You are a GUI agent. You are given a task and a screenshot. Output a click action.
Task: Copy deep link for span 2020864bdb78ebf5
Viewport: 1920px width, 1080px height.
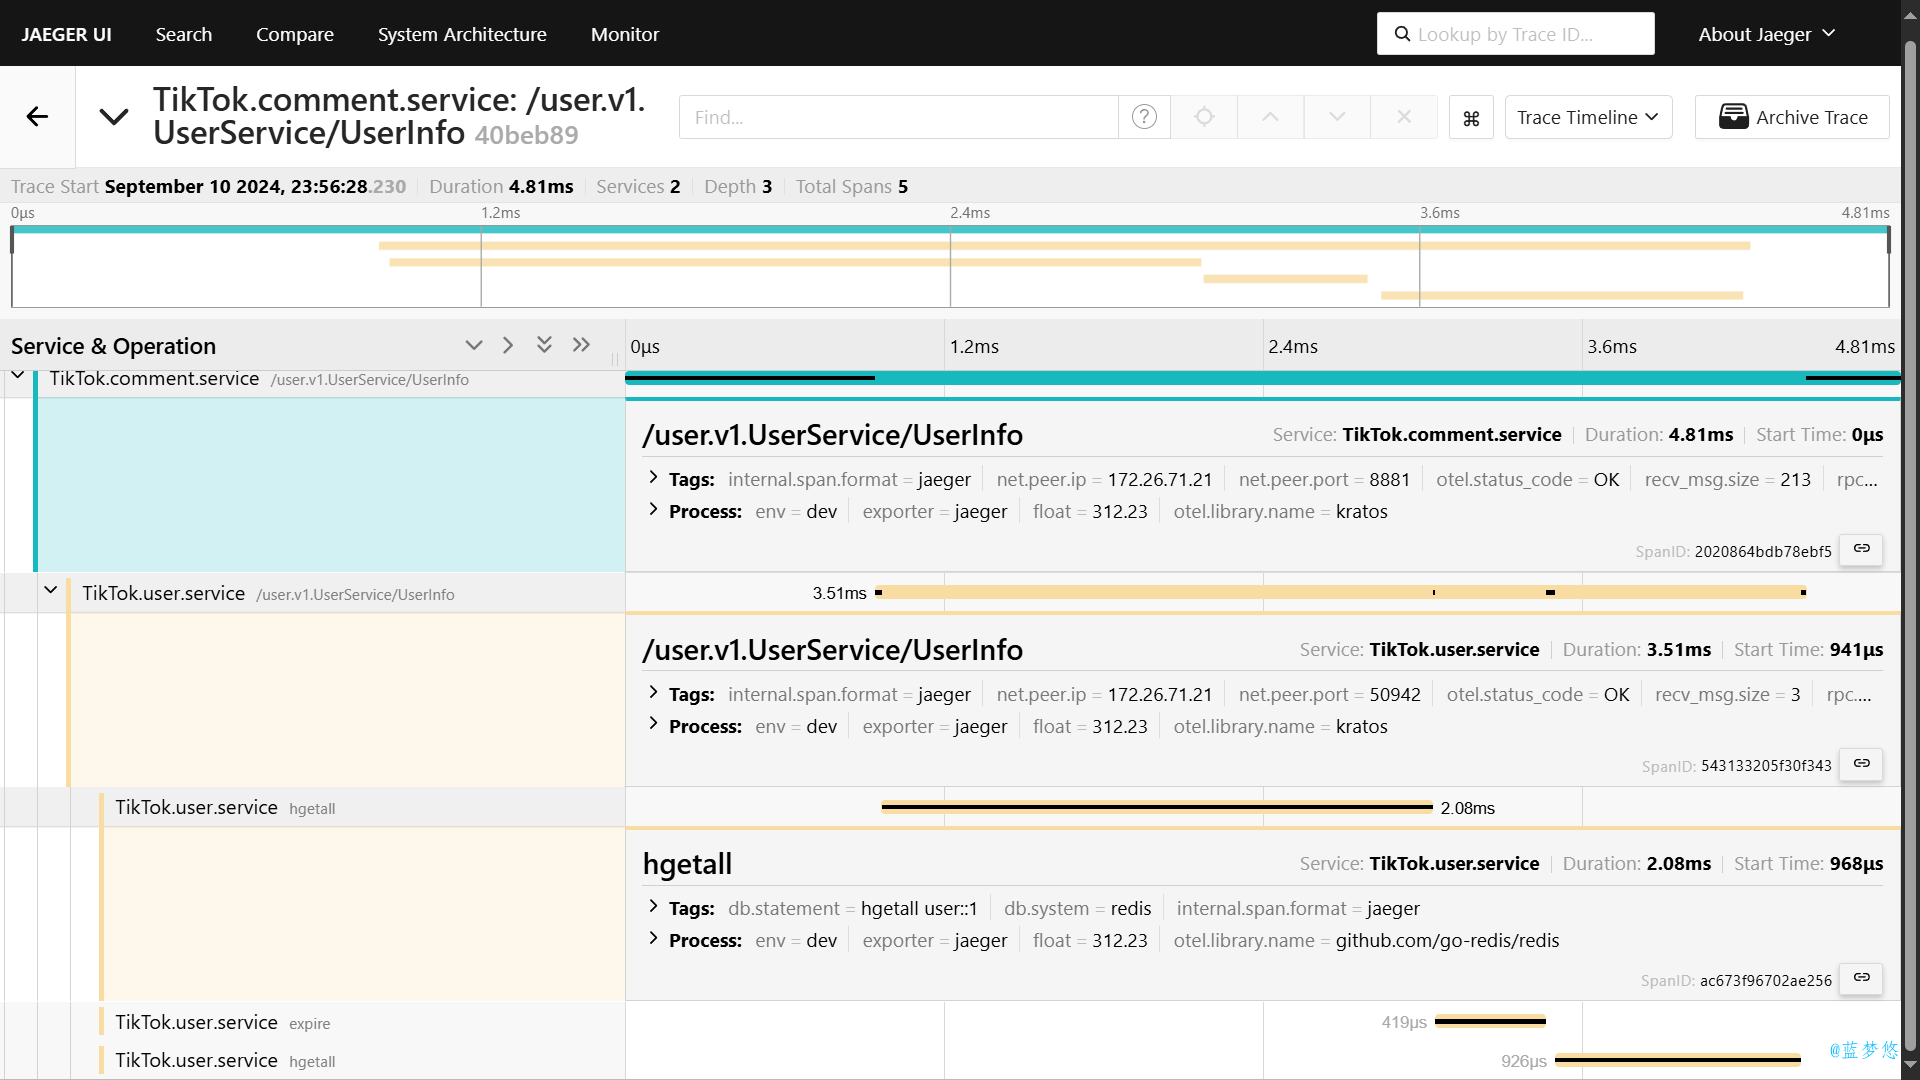[1861, 549]
